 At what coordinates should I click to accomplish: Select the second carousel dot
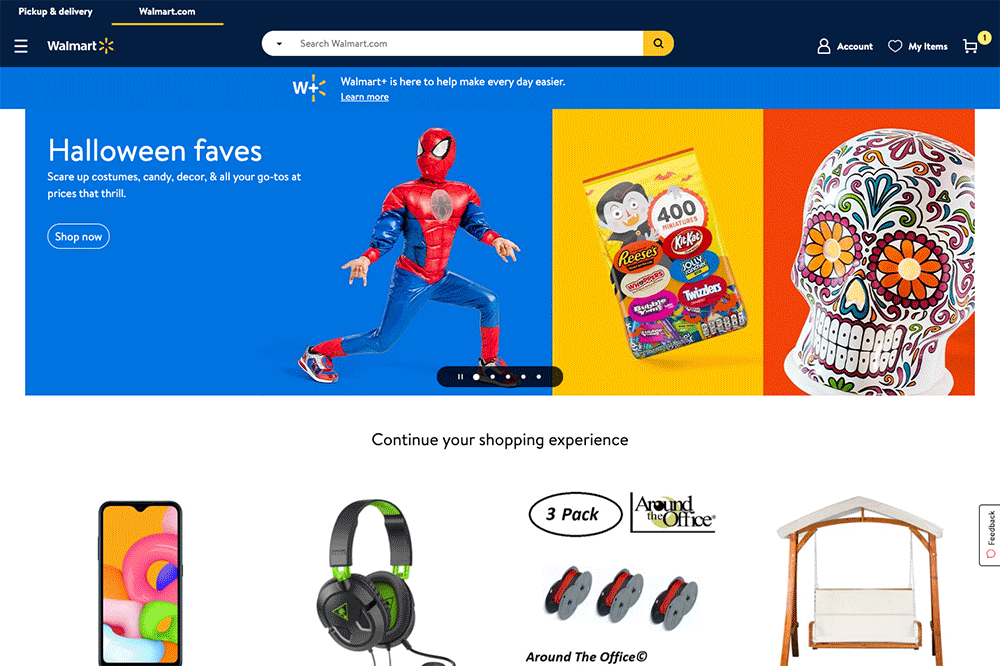[x=492, y=377]
